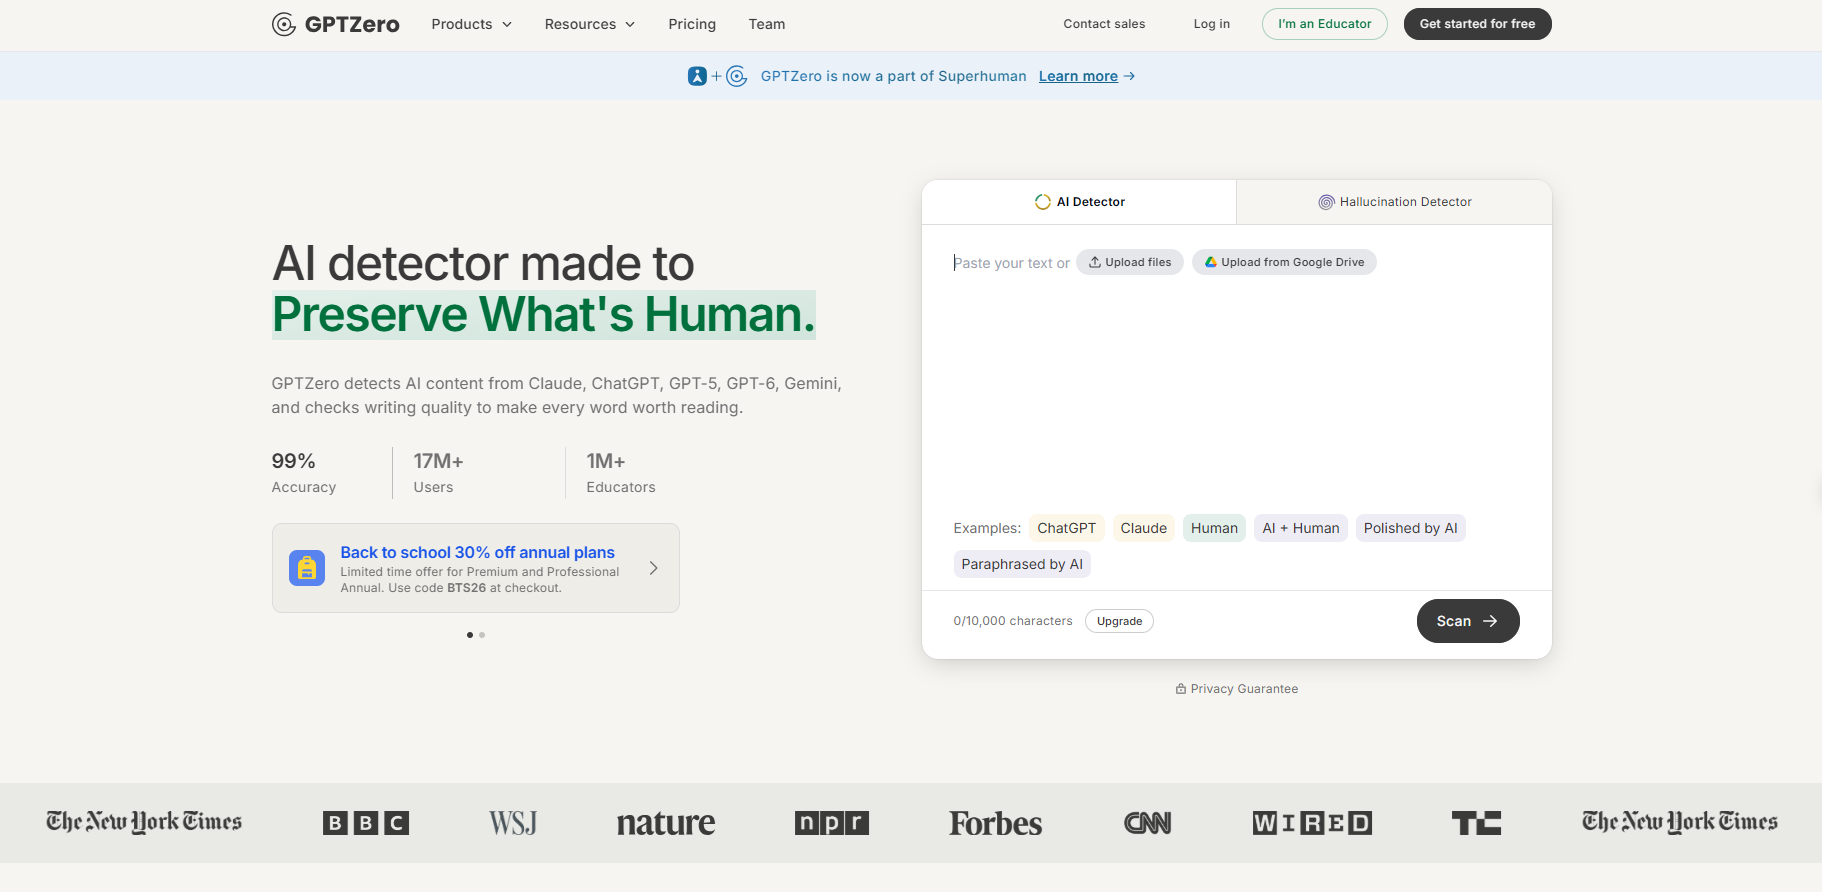Click Upload from Google Drive button

(x=1284, y=262)
